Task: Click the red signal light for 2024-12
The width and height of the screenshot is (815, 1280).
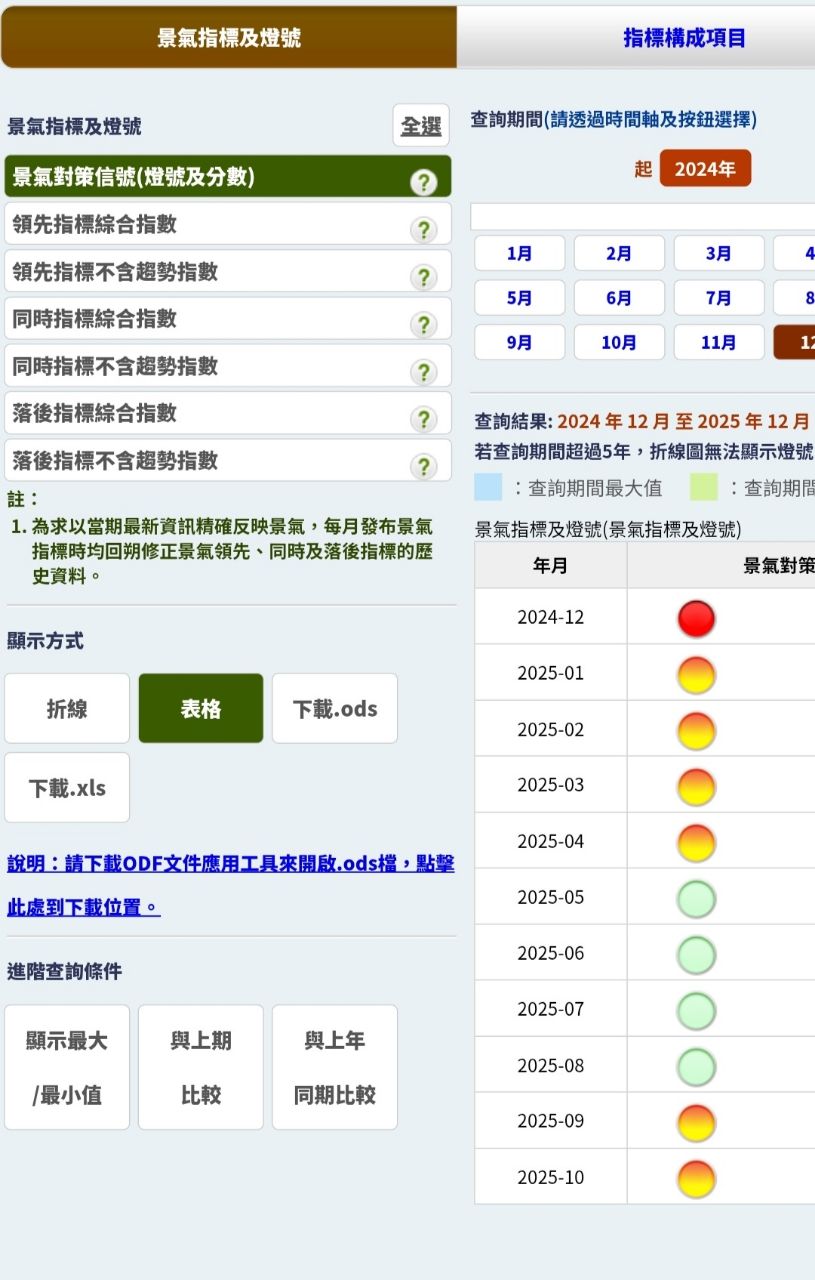Action: coord(696,618)
